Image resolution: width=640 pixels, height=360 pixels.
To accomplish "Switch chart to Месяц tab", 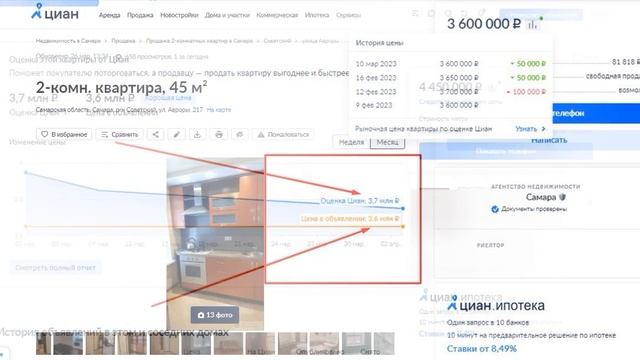I will point(387,142).
